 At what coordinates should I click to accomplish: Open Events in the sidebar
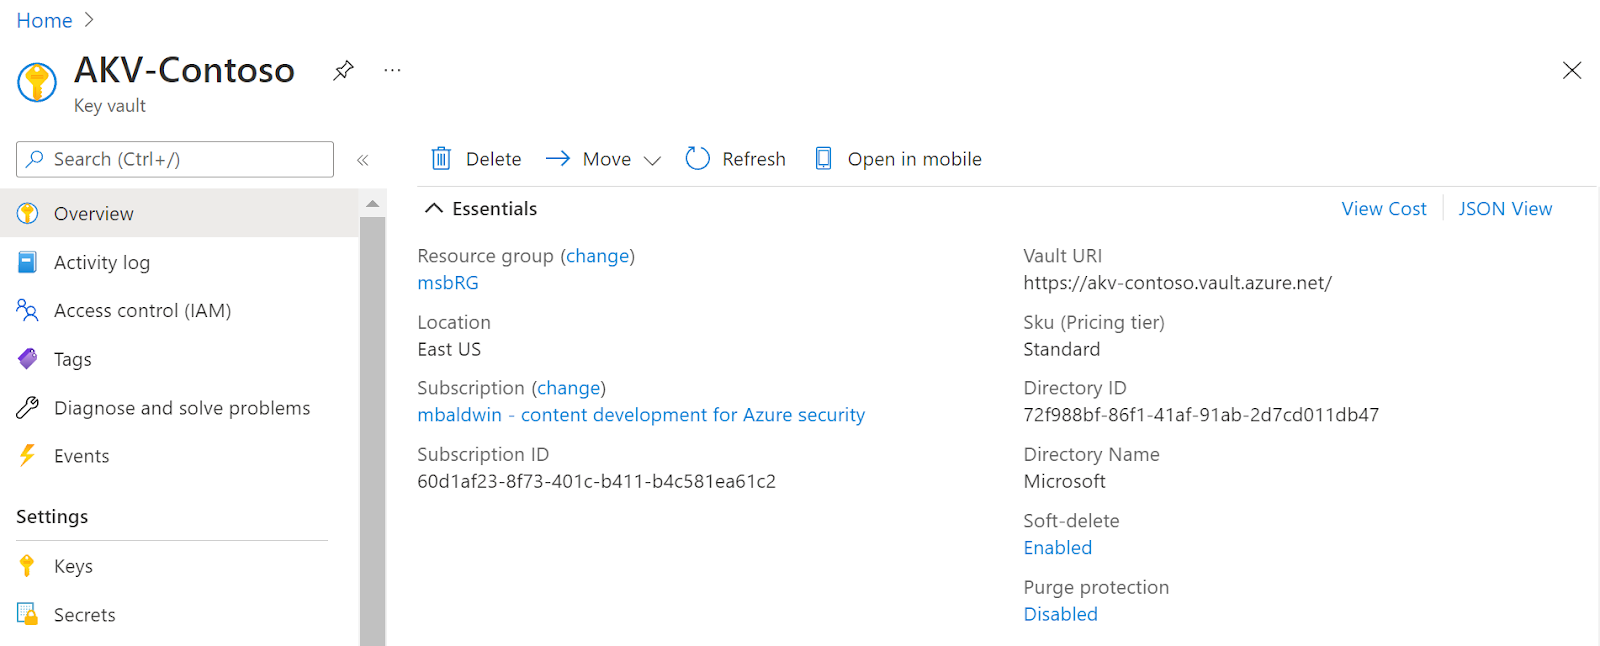(x=81, y=456)
